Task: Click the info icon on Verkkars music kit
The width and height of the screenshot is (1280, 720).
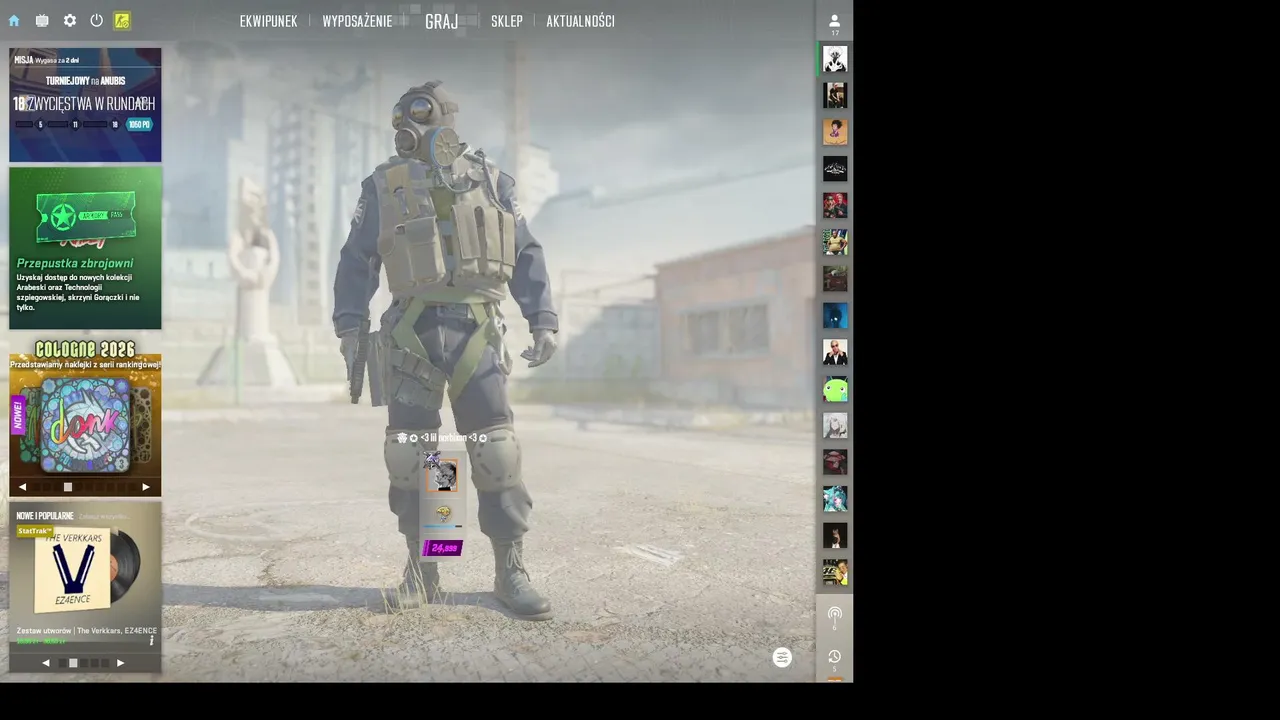Action: tap(152, 640)
